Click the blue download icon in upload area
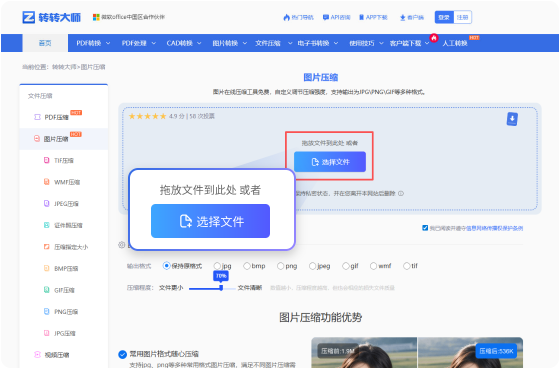The height and width of the screenshot is (369, 560). point(512,119)
